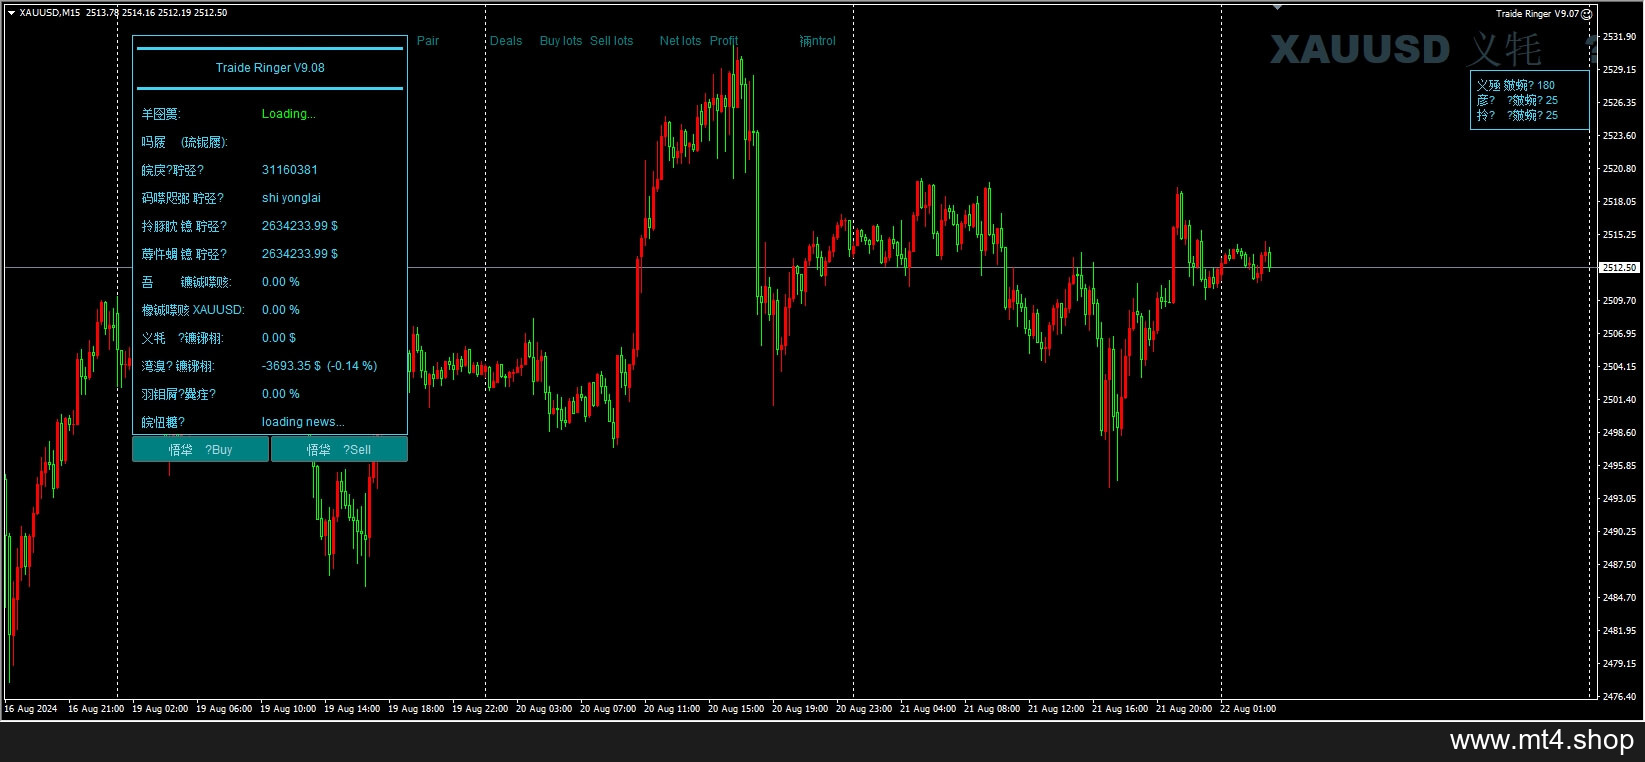Click the loading news... text
1645x762 pixels.
click(x=303, y=422)
